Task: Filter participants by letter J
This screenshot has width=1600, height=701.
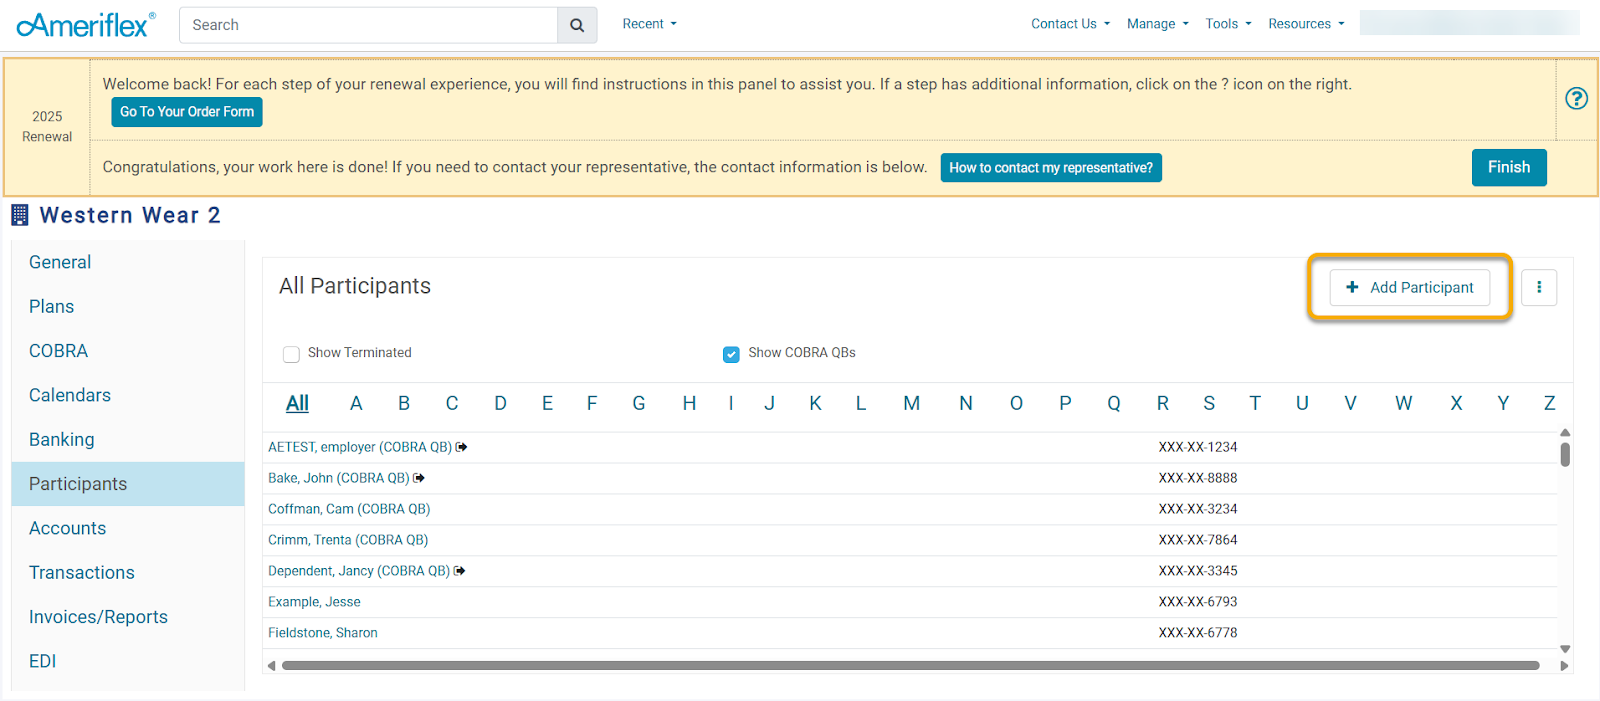Action: (x=769, y=403)
